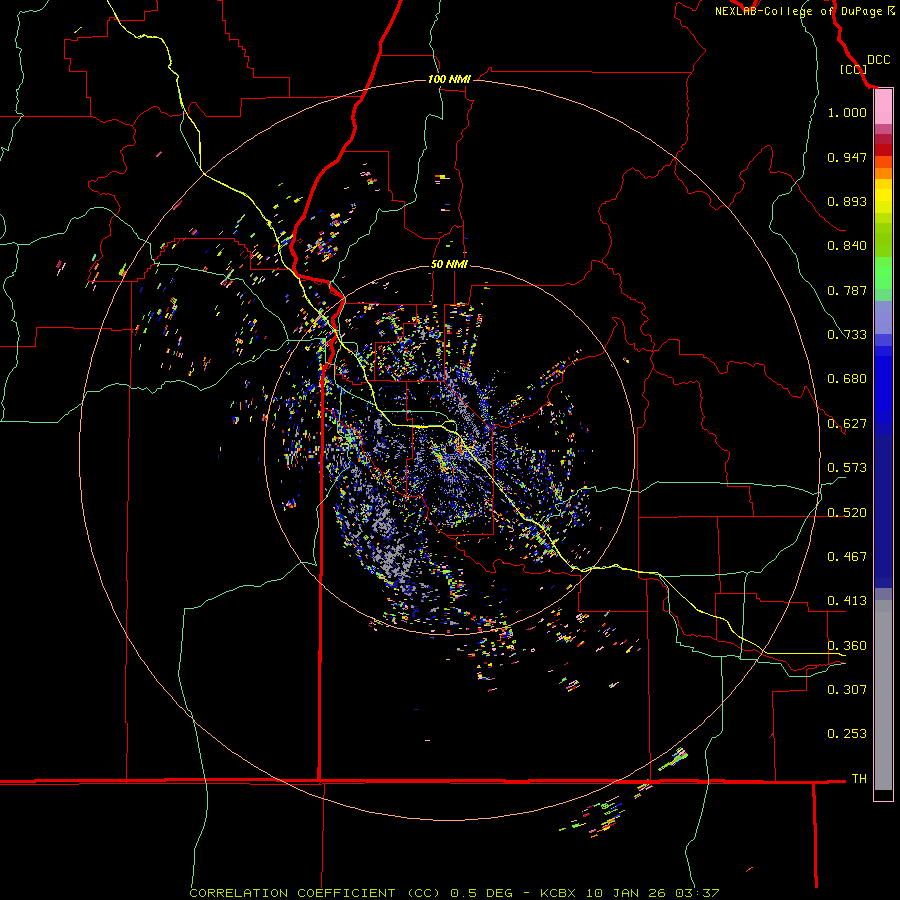
Task: Click the DCC label above the color bar
Action: click(879, 60)
